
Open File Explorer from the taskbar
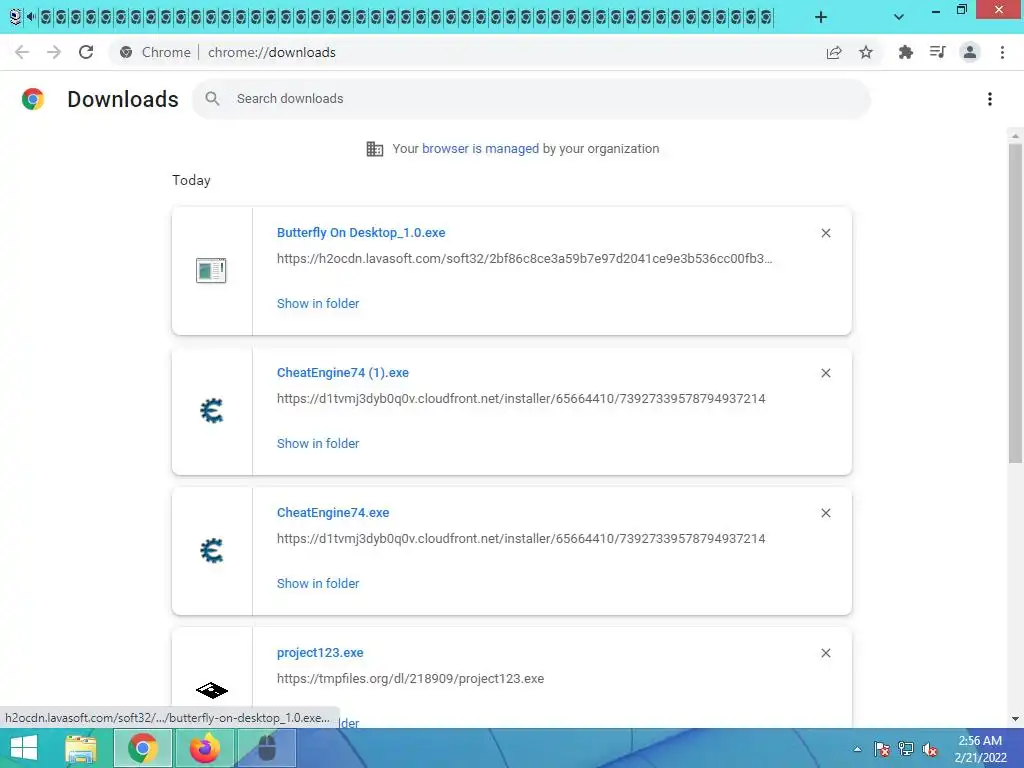(x=81, y=748)
